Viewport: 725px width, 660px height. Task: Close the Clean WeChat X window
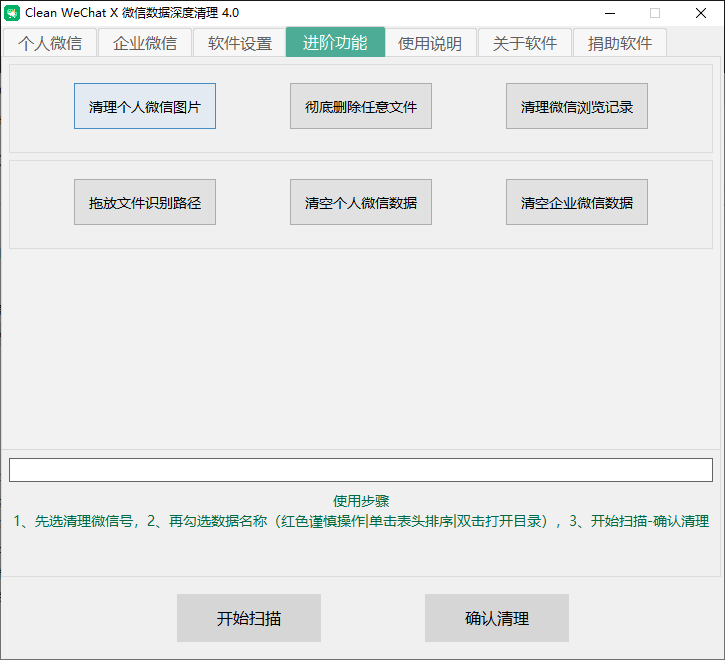700,13
